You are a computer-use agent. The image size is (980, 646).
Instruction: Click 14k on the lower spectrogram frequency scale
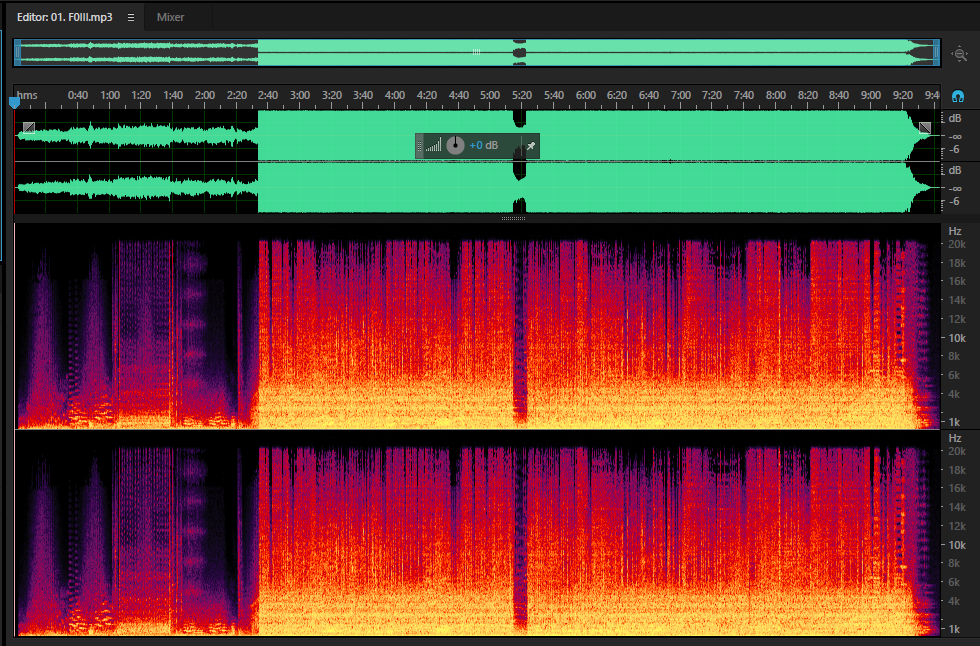click(957, 507)
